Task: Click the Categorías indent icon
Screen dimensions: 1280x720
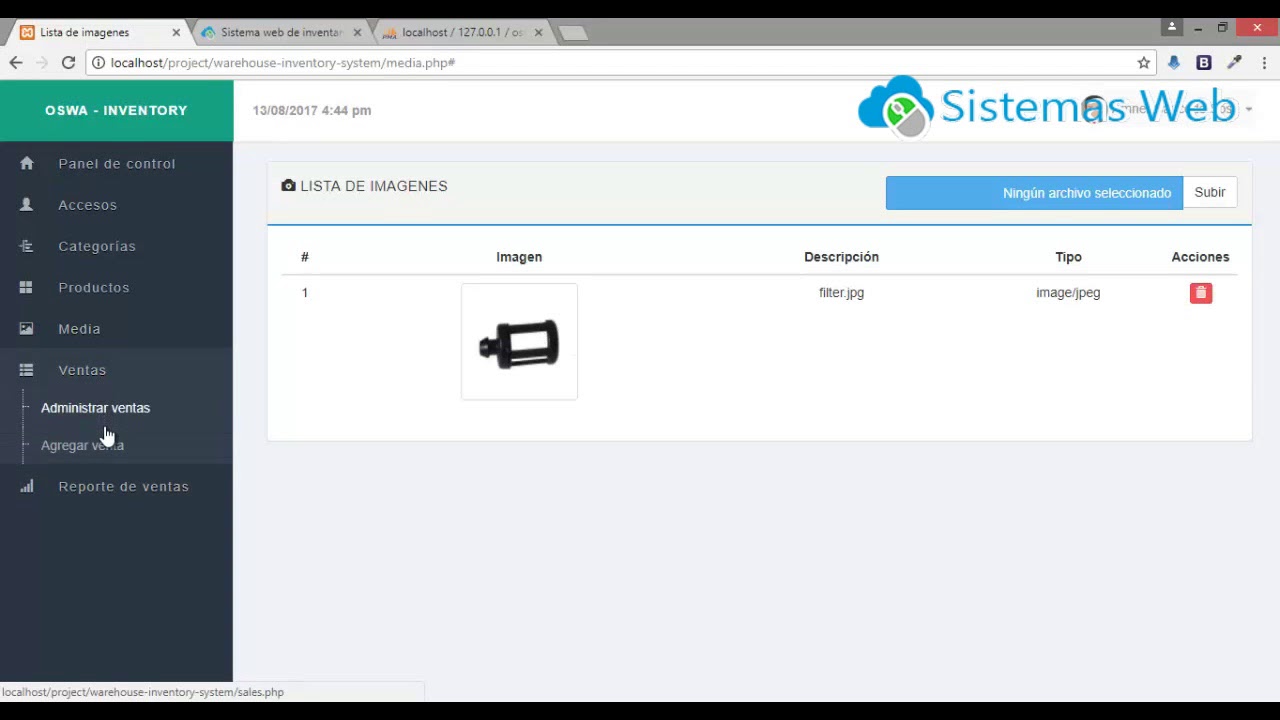Action: point(26,246)
